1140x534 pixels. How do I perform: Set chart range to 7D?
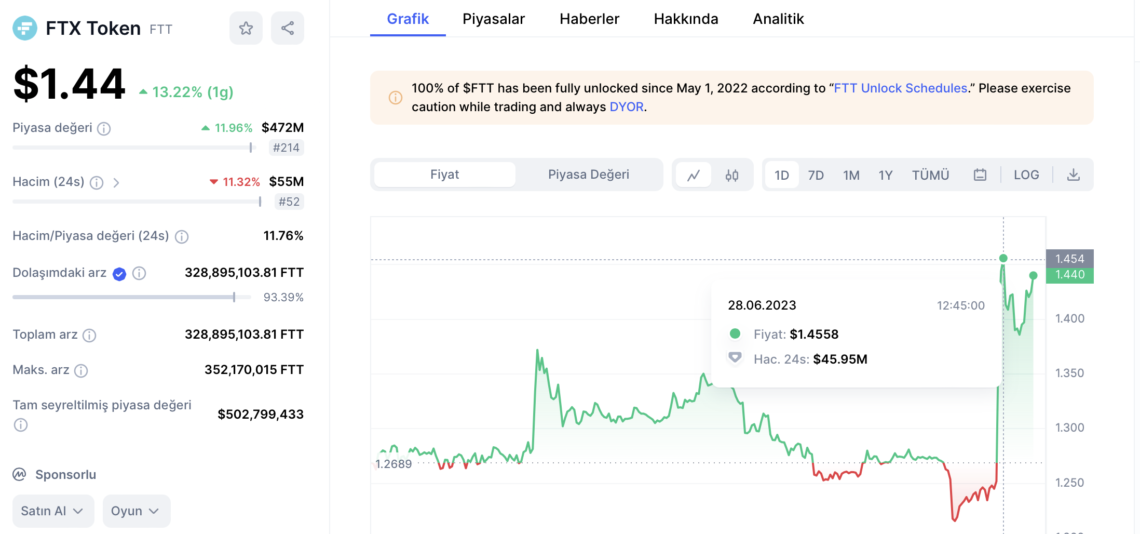tap(816, 175)
